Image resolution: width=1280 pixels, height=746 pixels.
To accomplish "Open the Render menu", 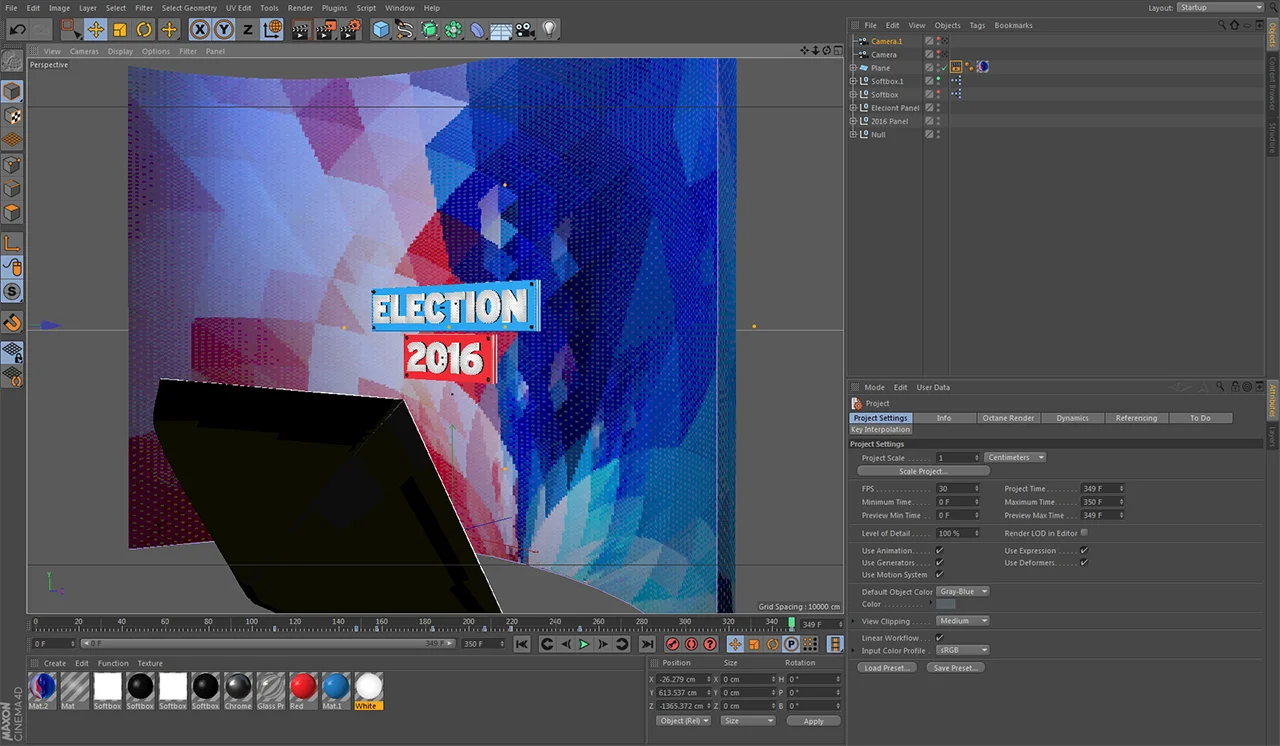I will (300, 8).
